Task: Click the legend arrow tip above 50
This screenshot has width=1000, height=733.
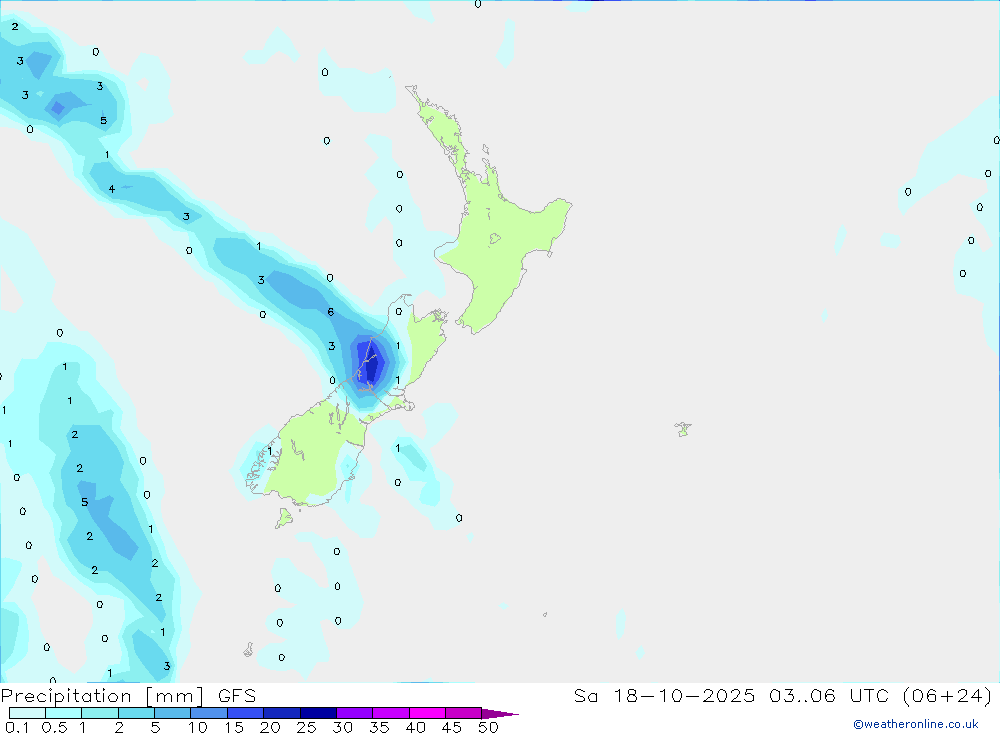Action: coord(500,714)
